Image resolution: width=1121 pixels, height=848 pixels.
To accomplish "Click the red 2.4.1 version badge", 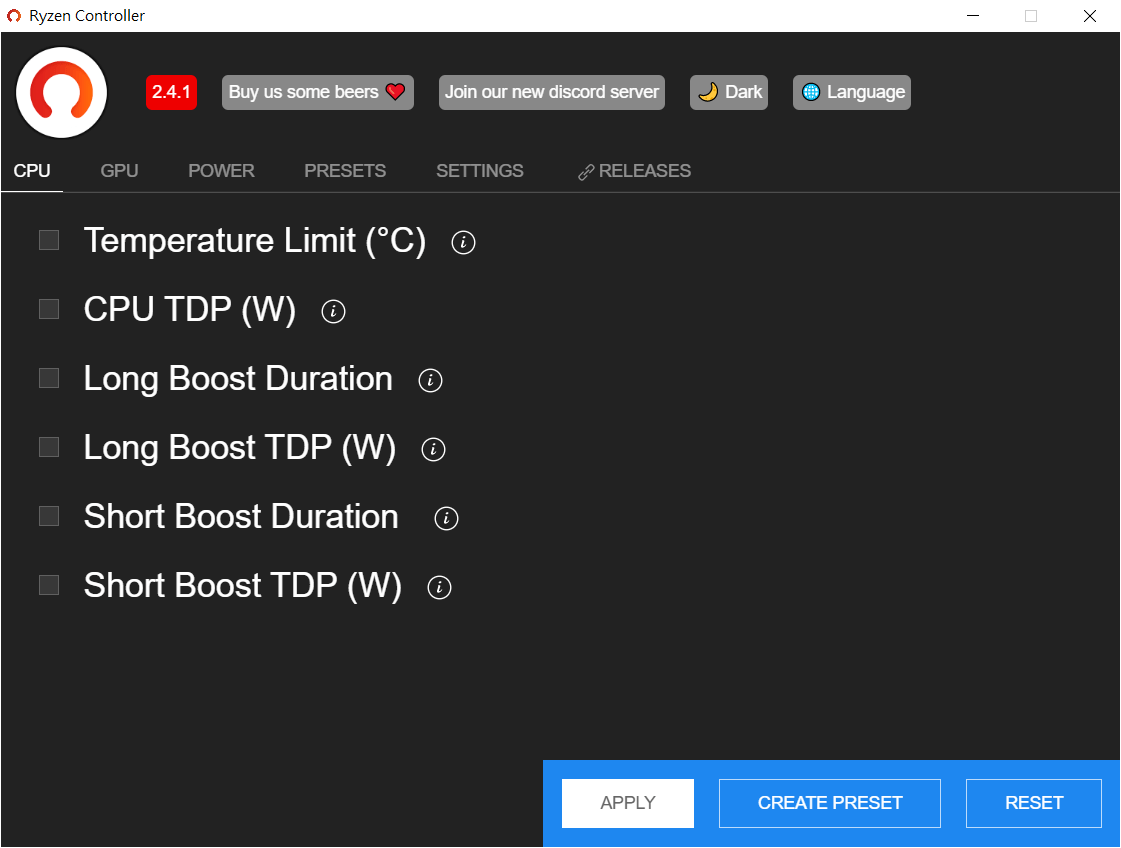I will 171,92.
